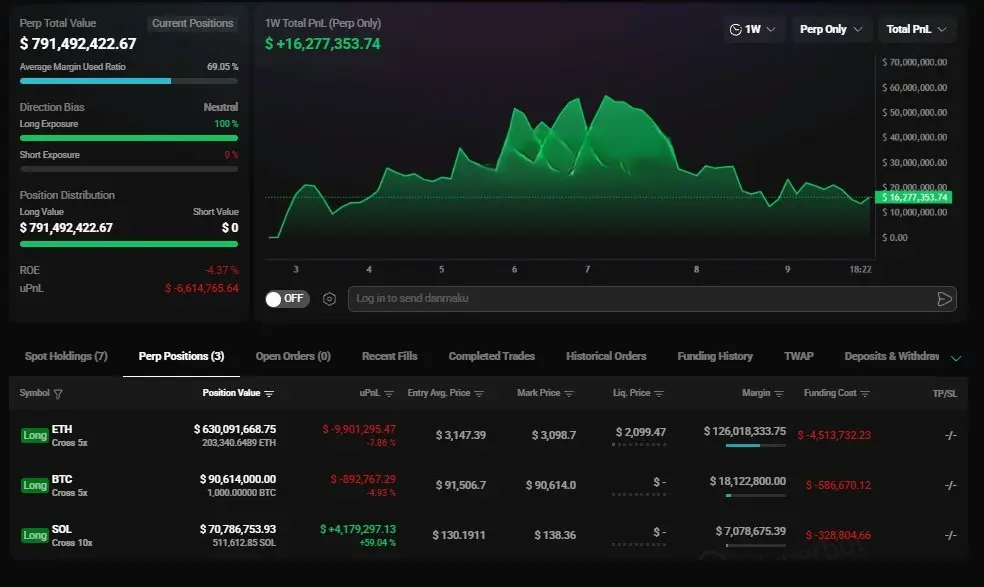Screen dimensions: 984x587
Task: Click the Short Exposure progress bar
Action: [x=129, y=169]
